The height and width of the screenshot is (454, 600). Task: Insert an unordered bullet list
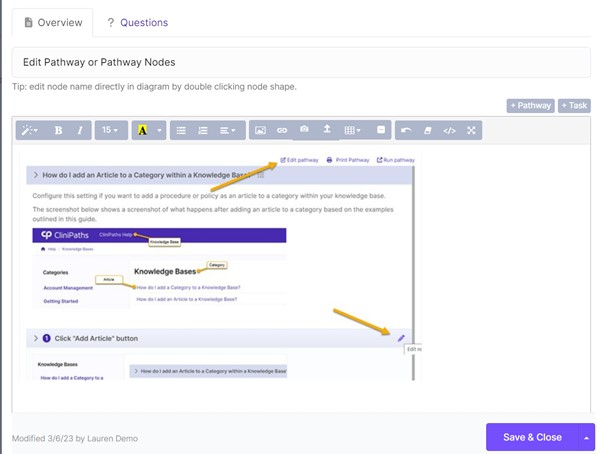tap(181, 130)
